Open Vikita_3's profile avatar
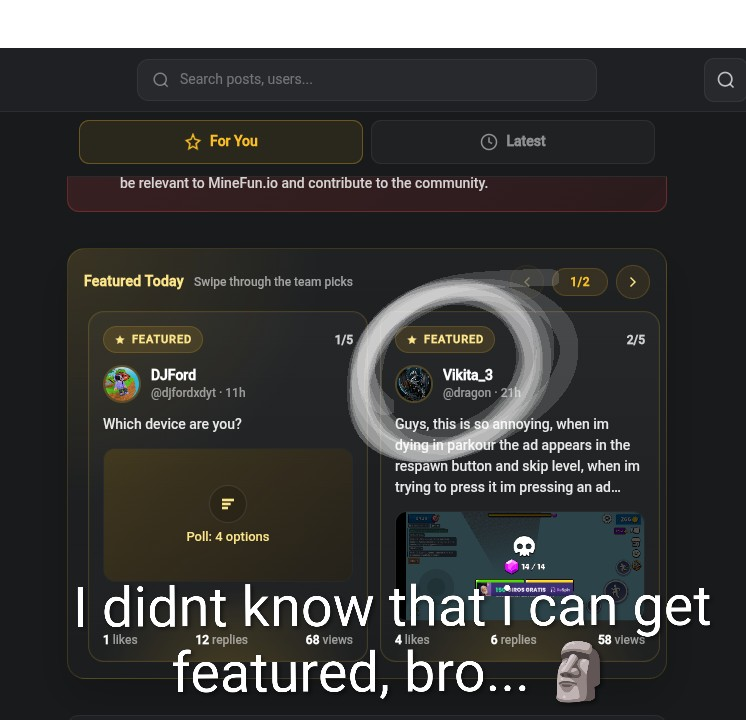This screenshot has height=720, width=746. click(x=414, y=384)
